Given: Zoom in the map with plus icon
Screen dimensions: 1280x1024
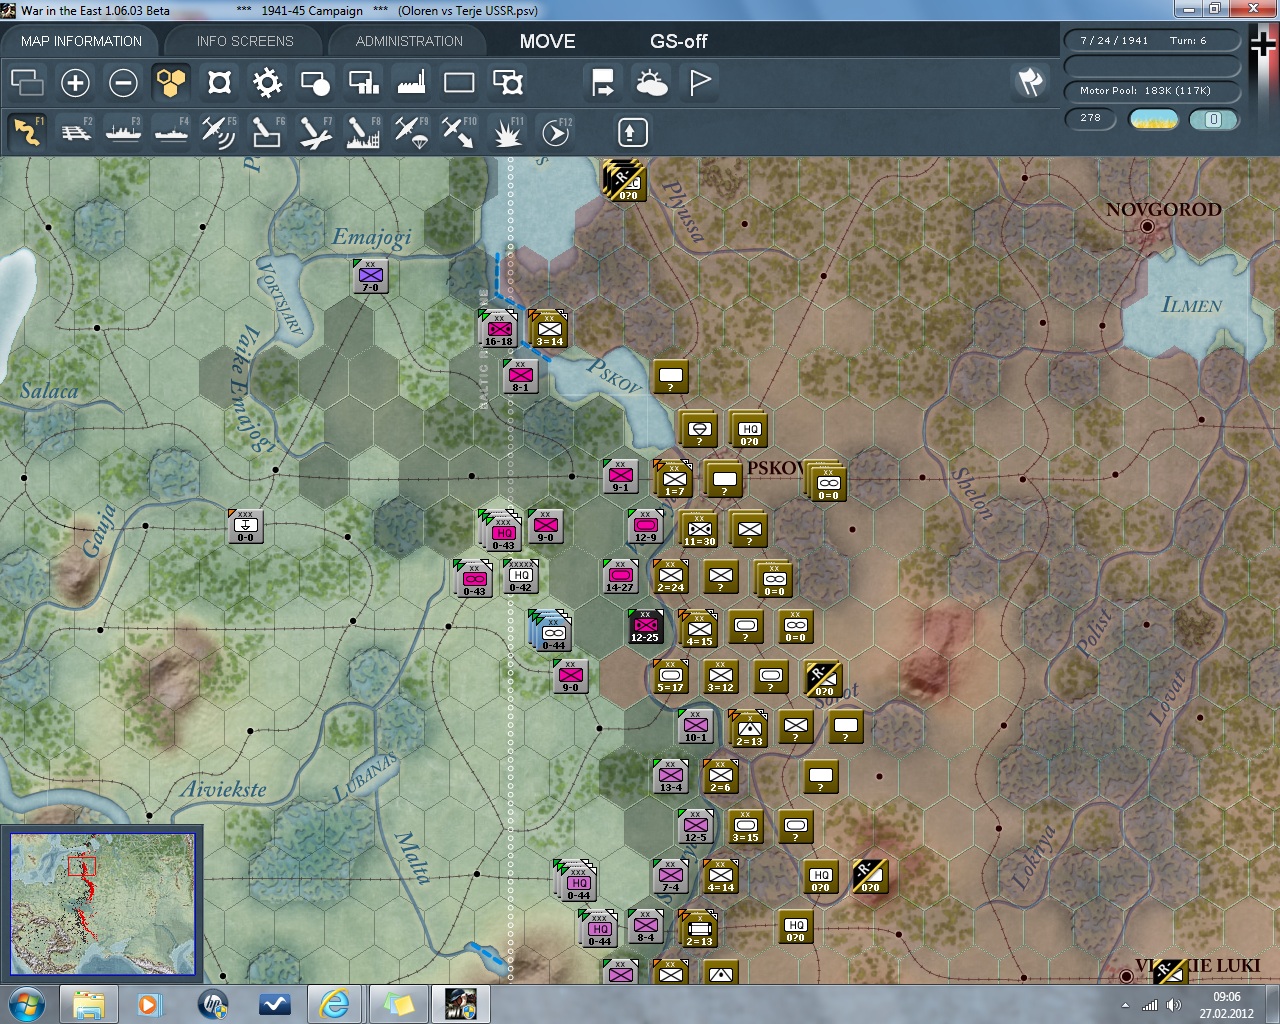Looking at the screenshot, I should [75, 82].
